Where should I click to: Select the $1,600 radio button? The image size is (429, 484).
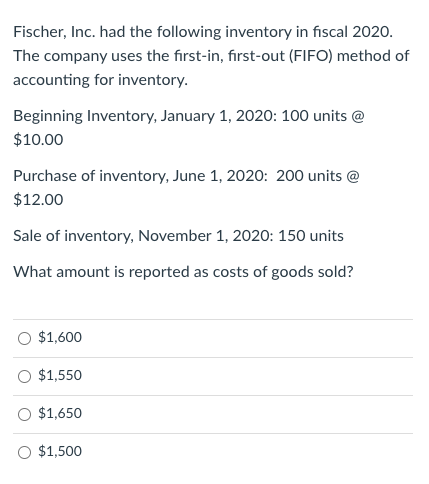coord(24,338)
